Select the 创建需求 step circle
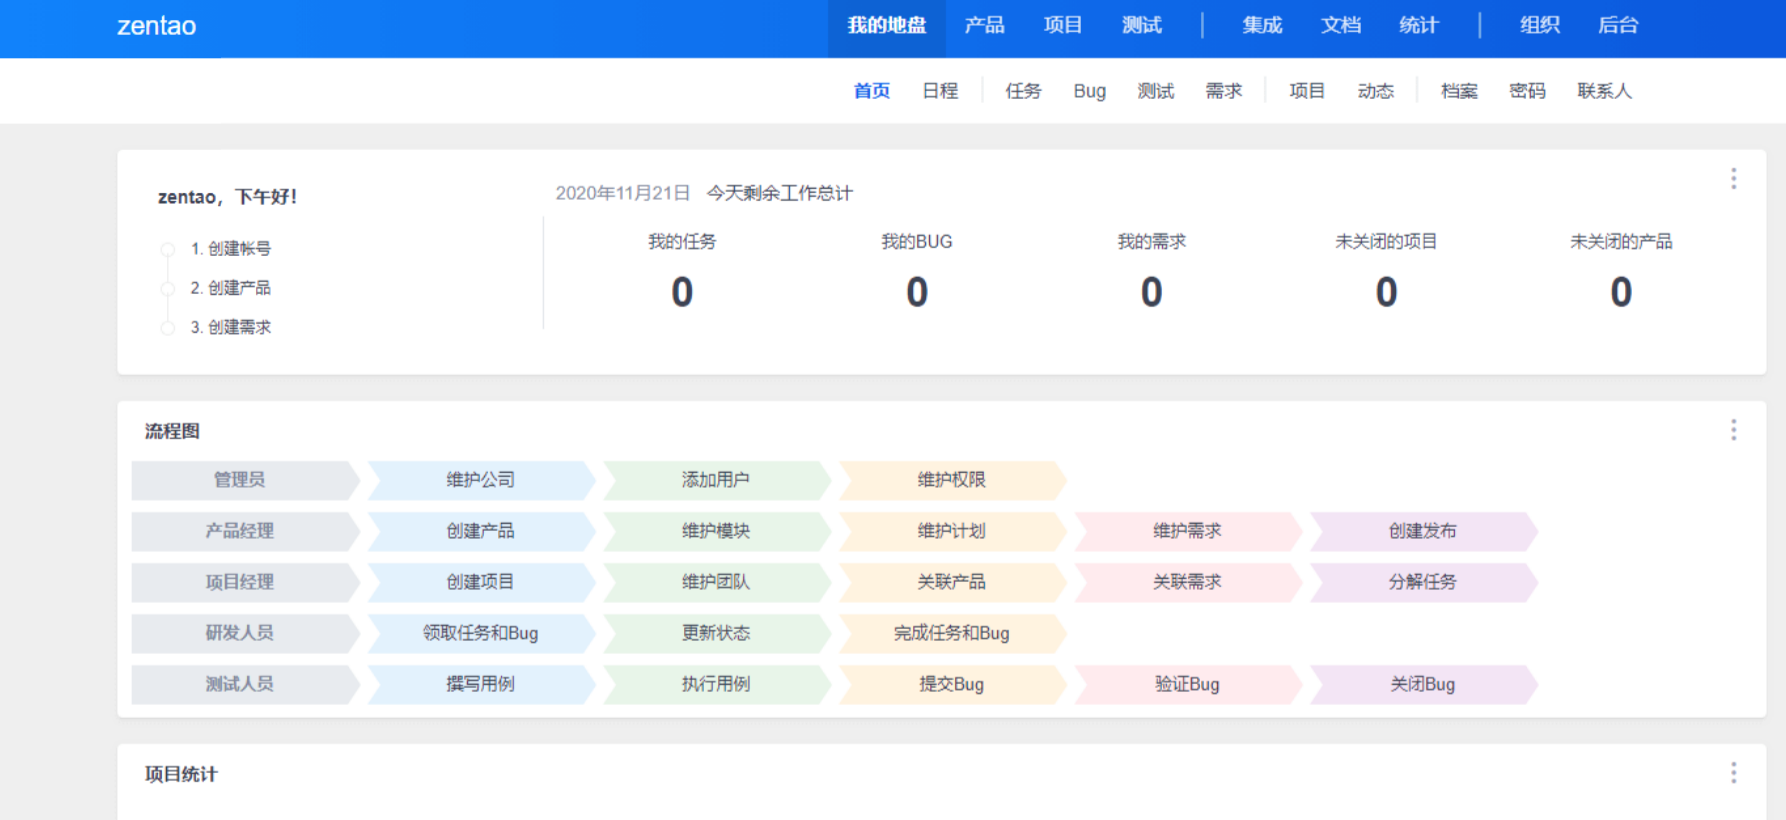Viewport: 1786px width, 820px height. [168, 328]
